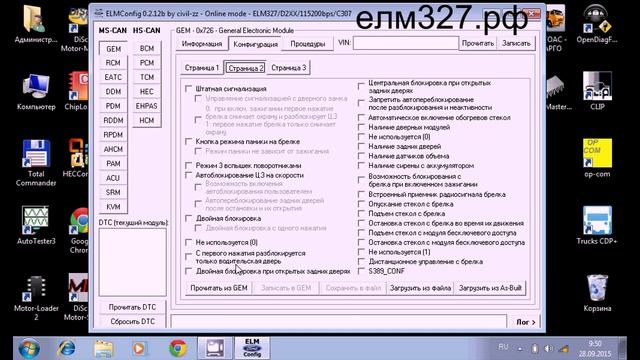Image resolution: width=640 pixels, height=360 pixels.
Task: Enable Опускание стекол с брелка
Action: coord(361,204)
